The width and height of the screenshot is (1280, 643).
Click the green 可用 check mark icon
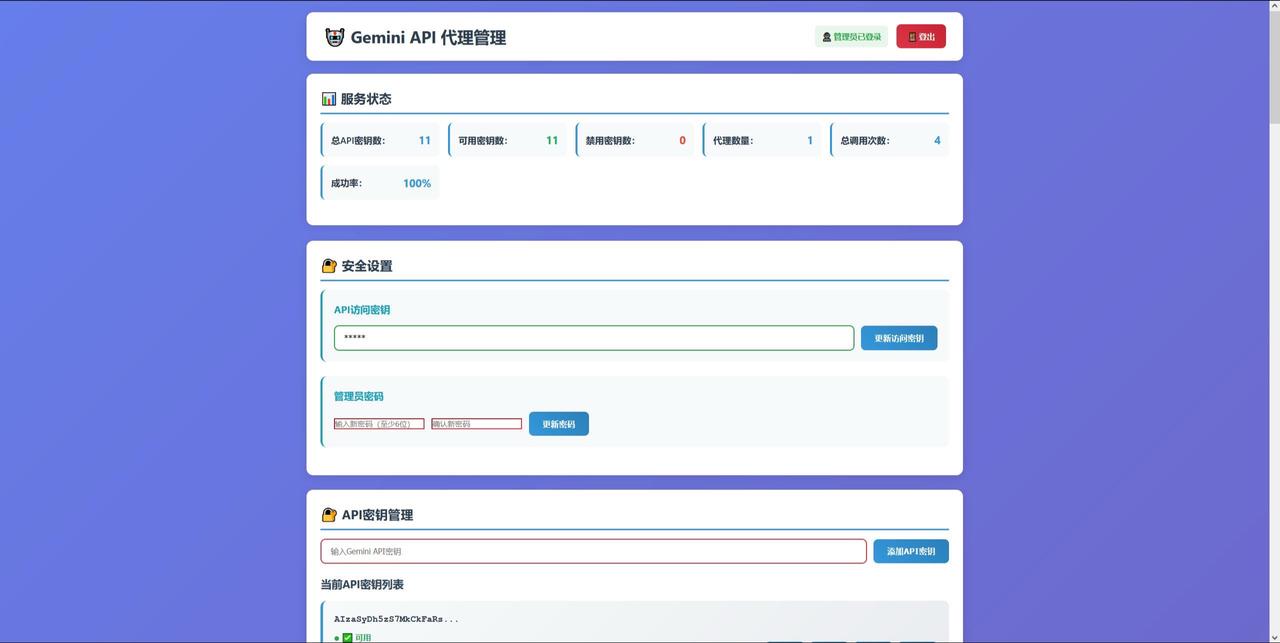(347, 638)
